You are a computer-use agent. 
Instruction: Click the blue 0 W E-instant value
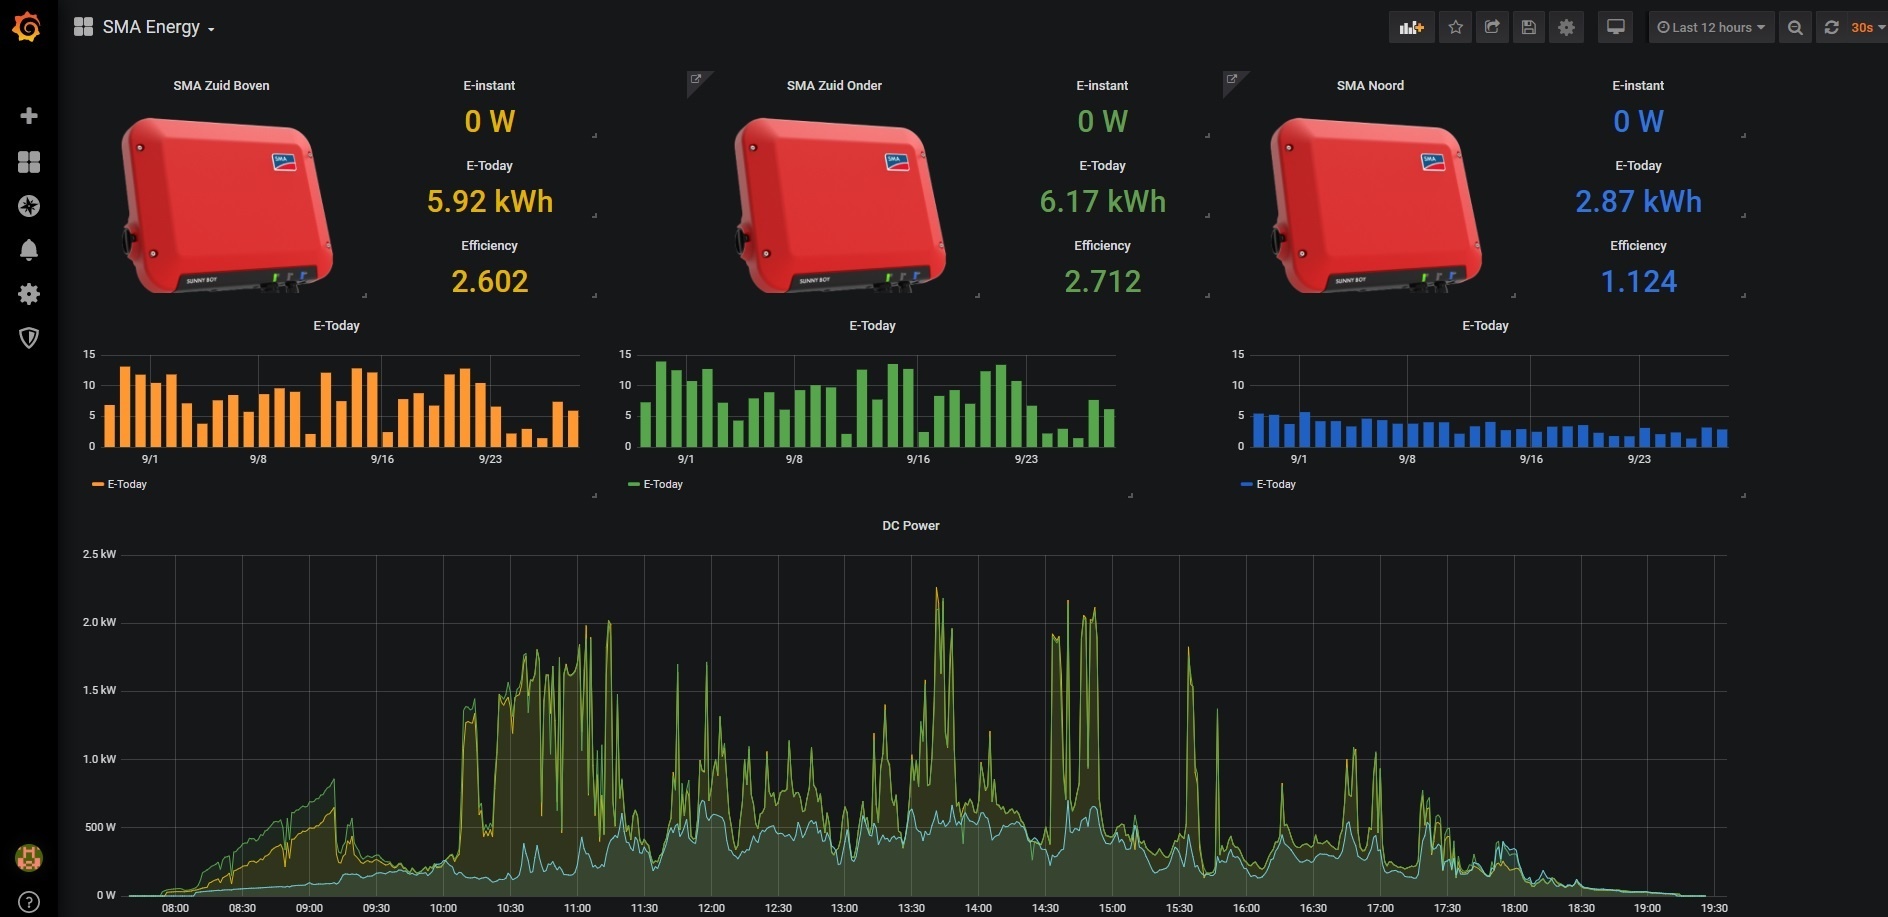coord(1638,122)
